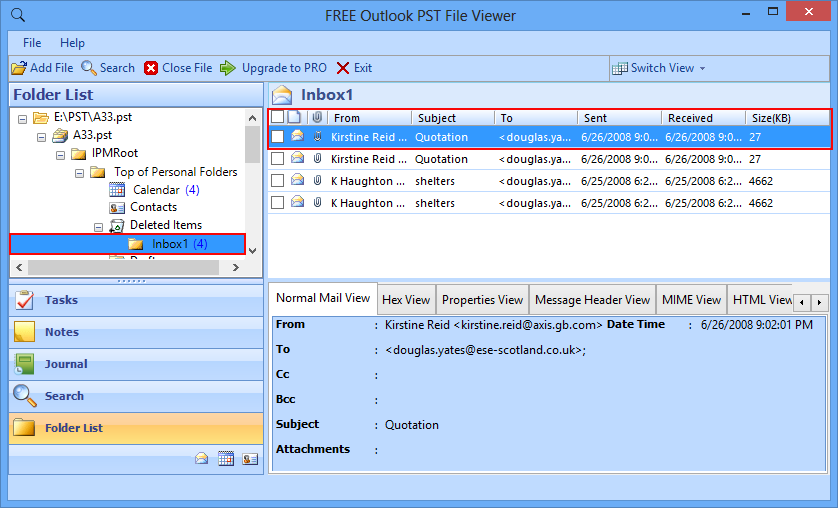Viewport: 838px width, 508px height.
Task: Open the Journal pane button
Action: [x=136, y=364]
